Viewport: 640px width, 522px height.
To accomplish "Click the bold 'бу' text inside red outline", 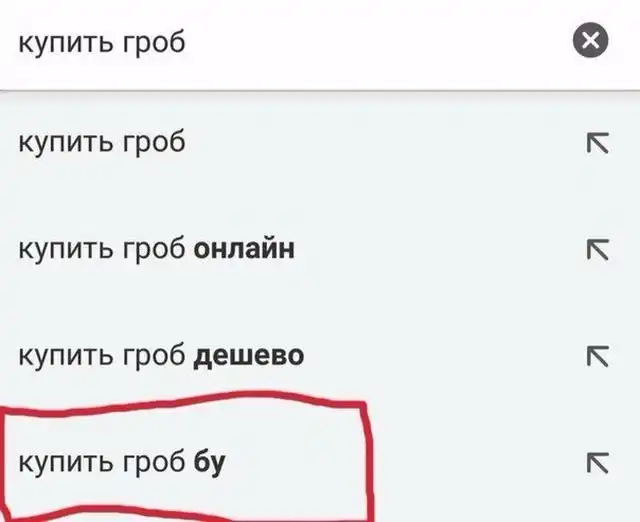I will click(x=209, y=463).
